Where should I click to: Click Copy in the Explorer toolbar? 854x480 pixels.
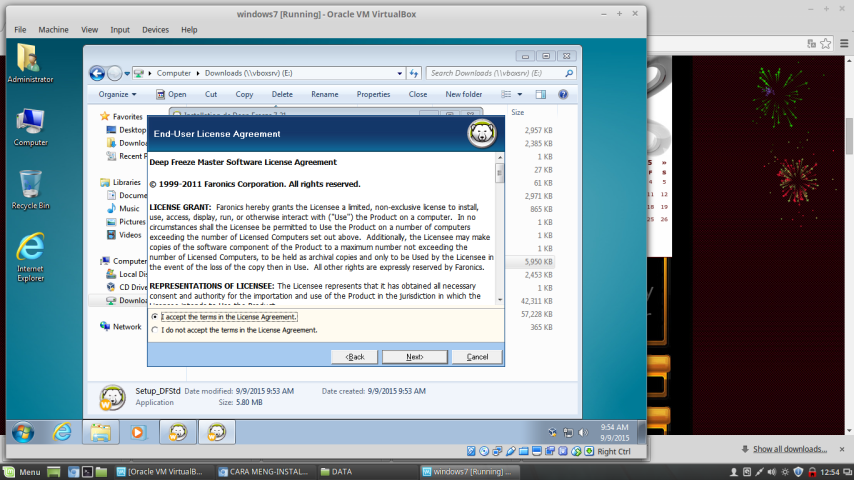pyautogui.click(x=244, y=94)
